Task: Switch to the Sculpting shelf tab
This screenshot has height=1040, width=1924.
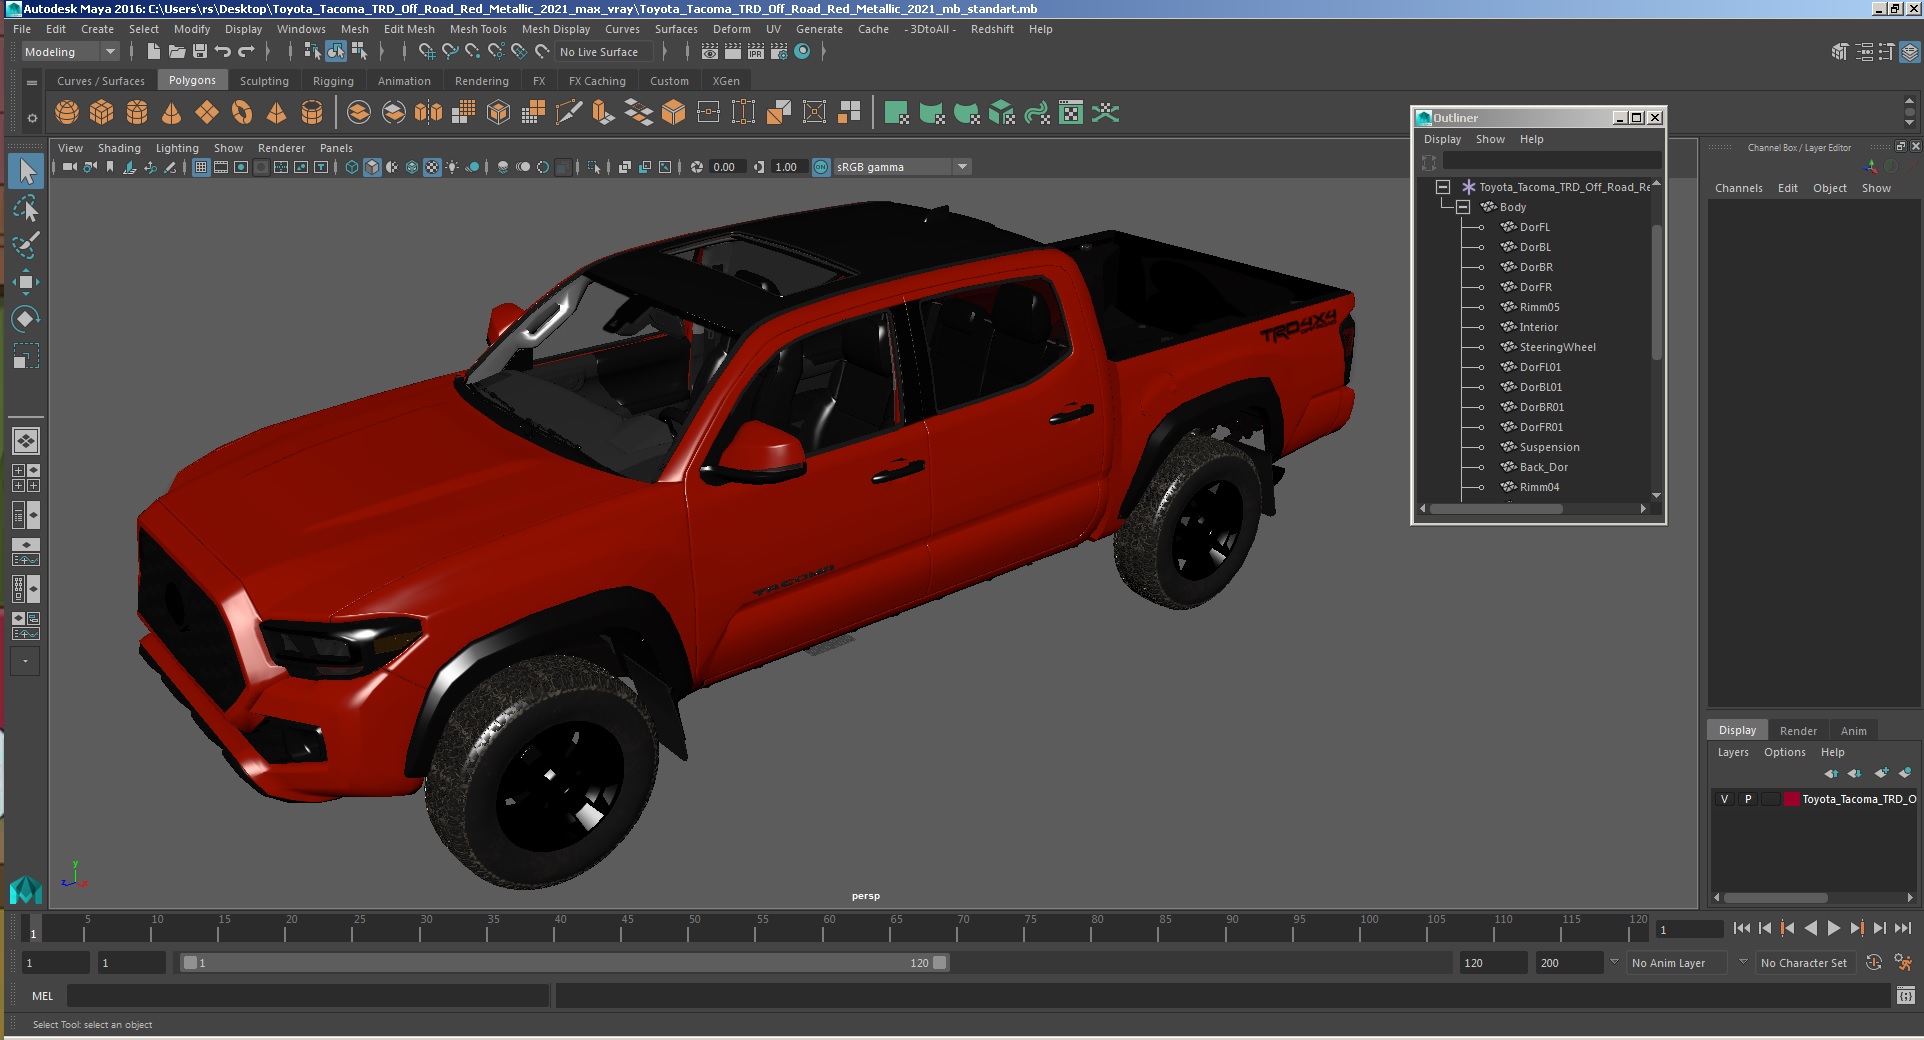Action: pos(264,81)
